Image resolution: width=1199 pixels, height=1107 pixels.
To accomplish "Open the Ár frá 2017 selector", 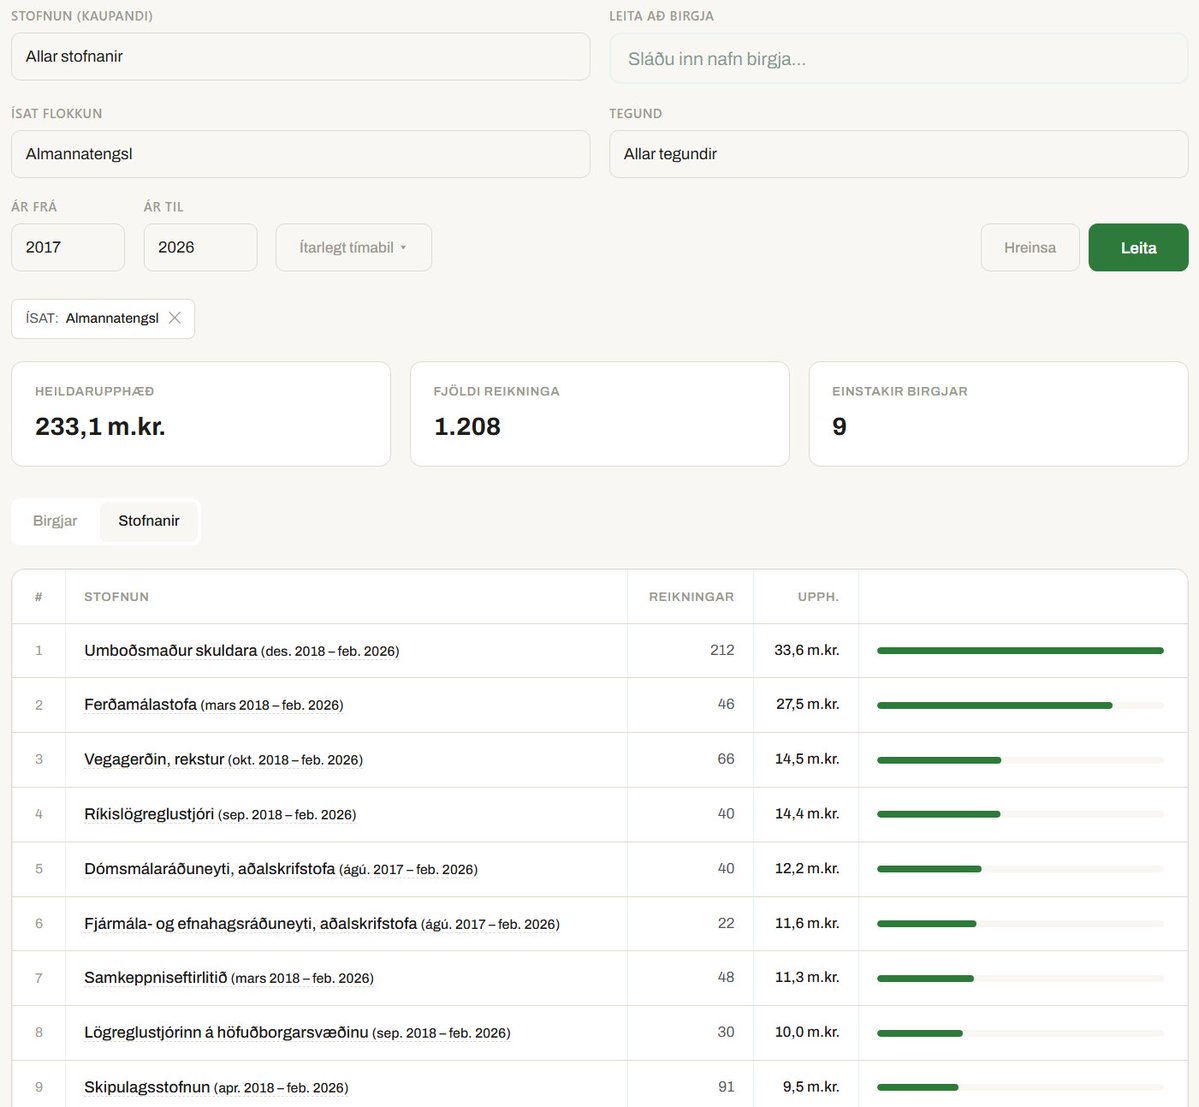I will tap(68, 248).
